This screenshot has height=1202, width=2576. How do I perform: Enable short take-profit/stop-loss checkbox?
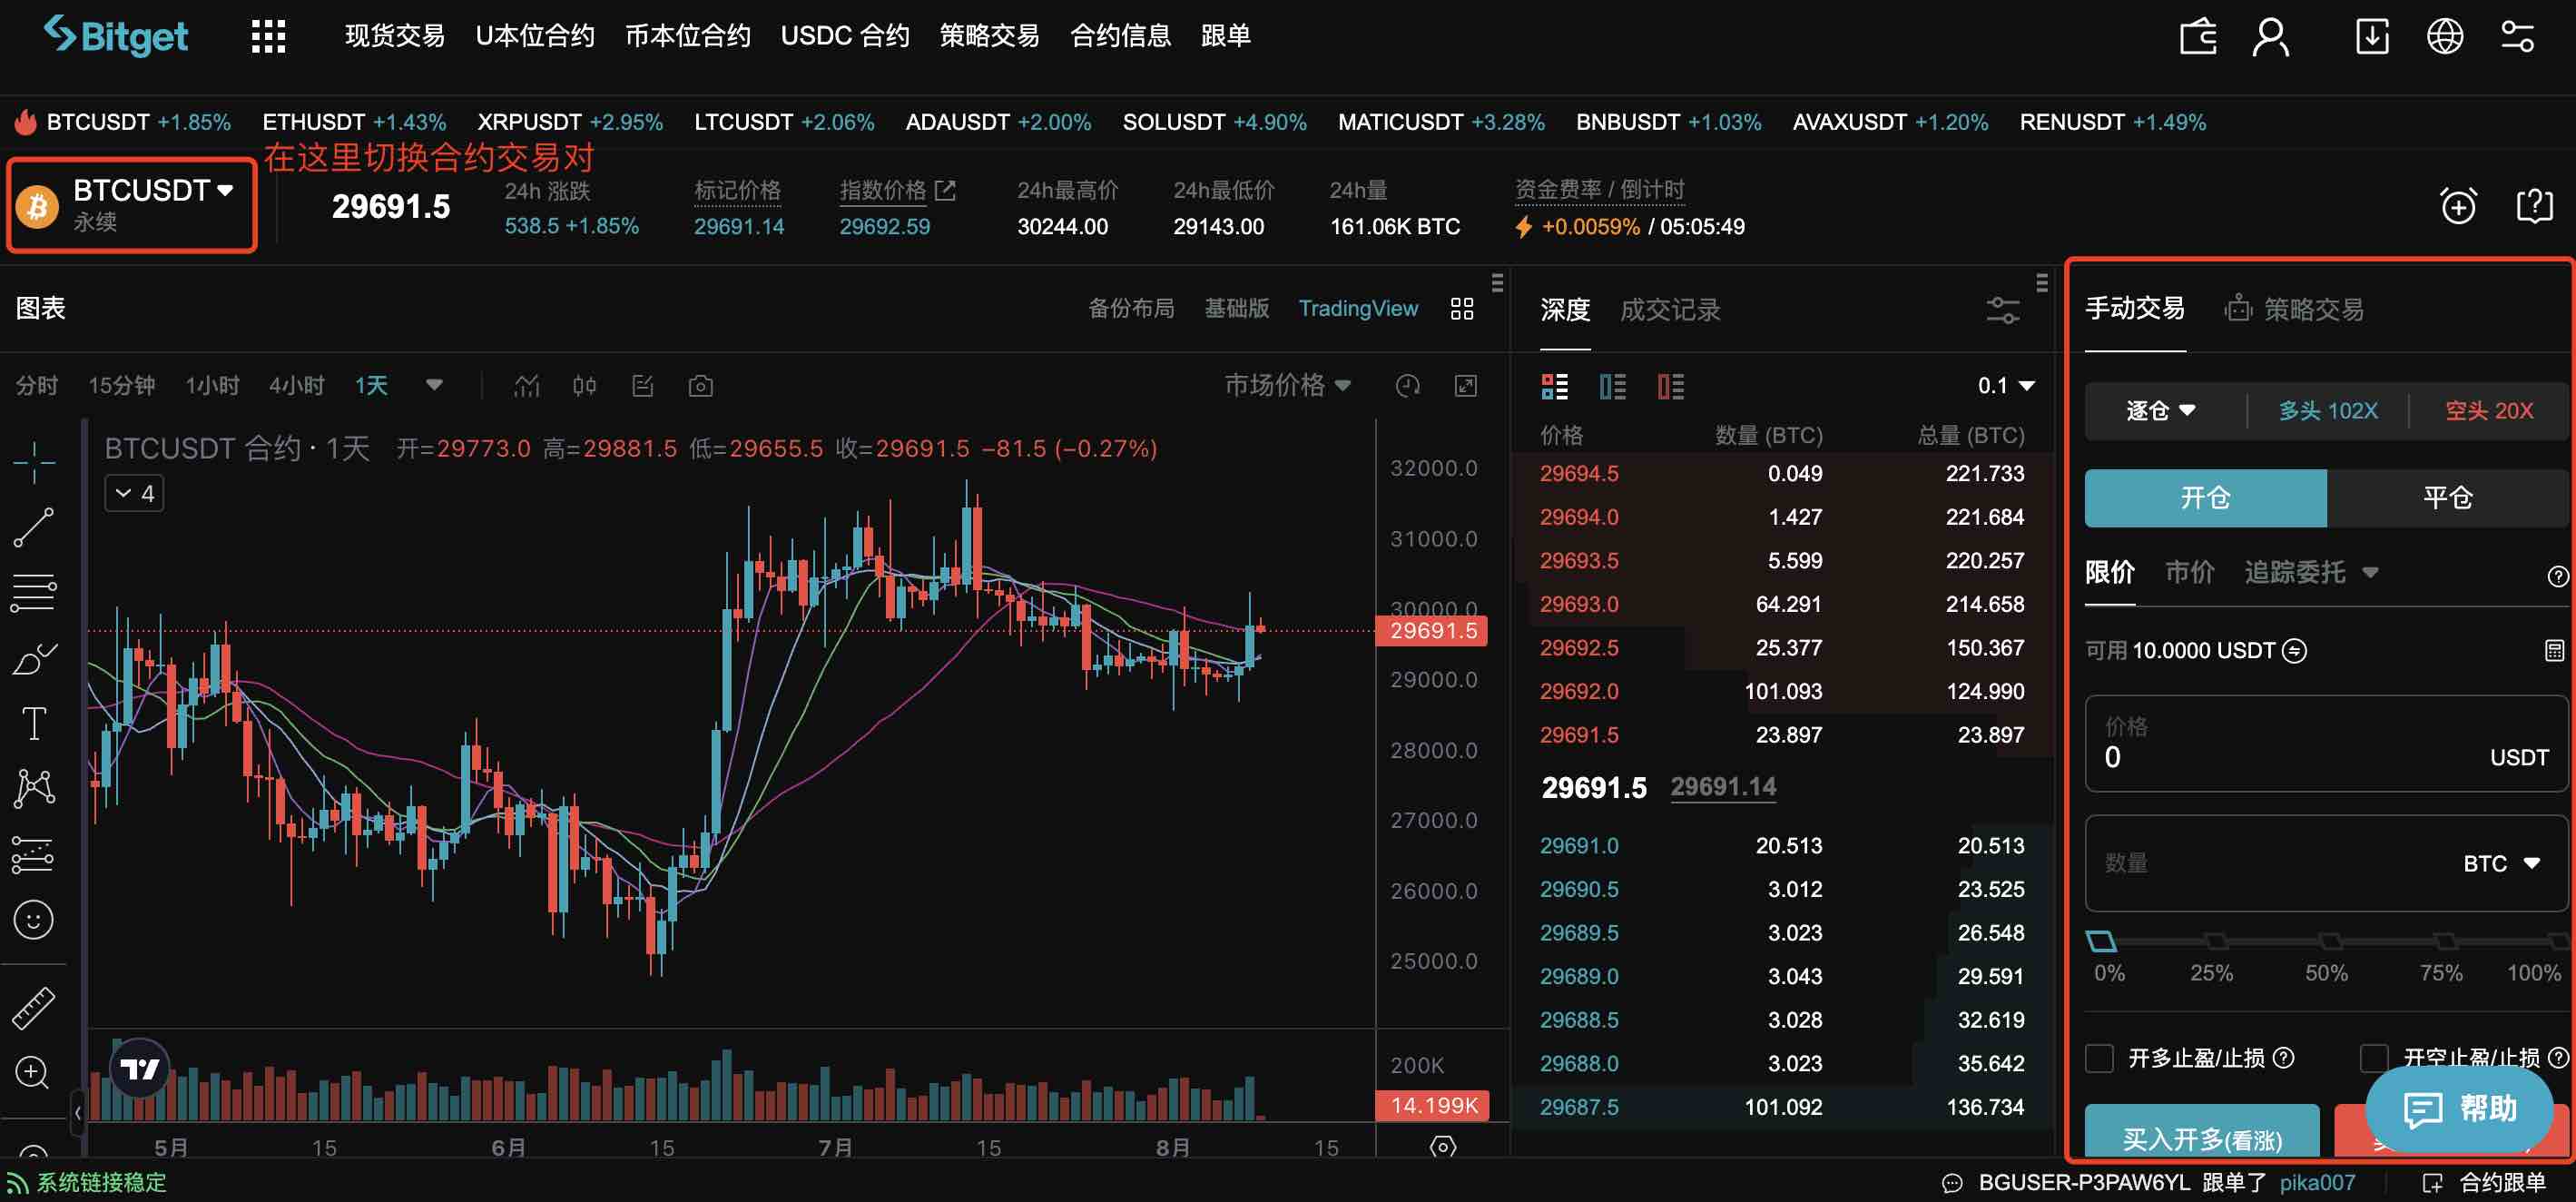click(x=2373, y=1058)
